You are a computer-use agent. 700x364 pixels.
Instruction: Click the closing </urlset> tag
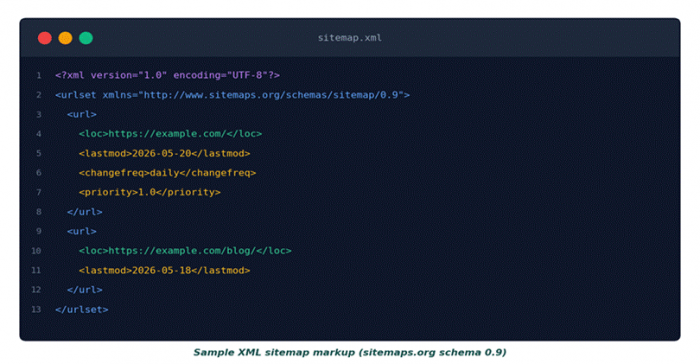pyautogui.click(x=82, y=309)
